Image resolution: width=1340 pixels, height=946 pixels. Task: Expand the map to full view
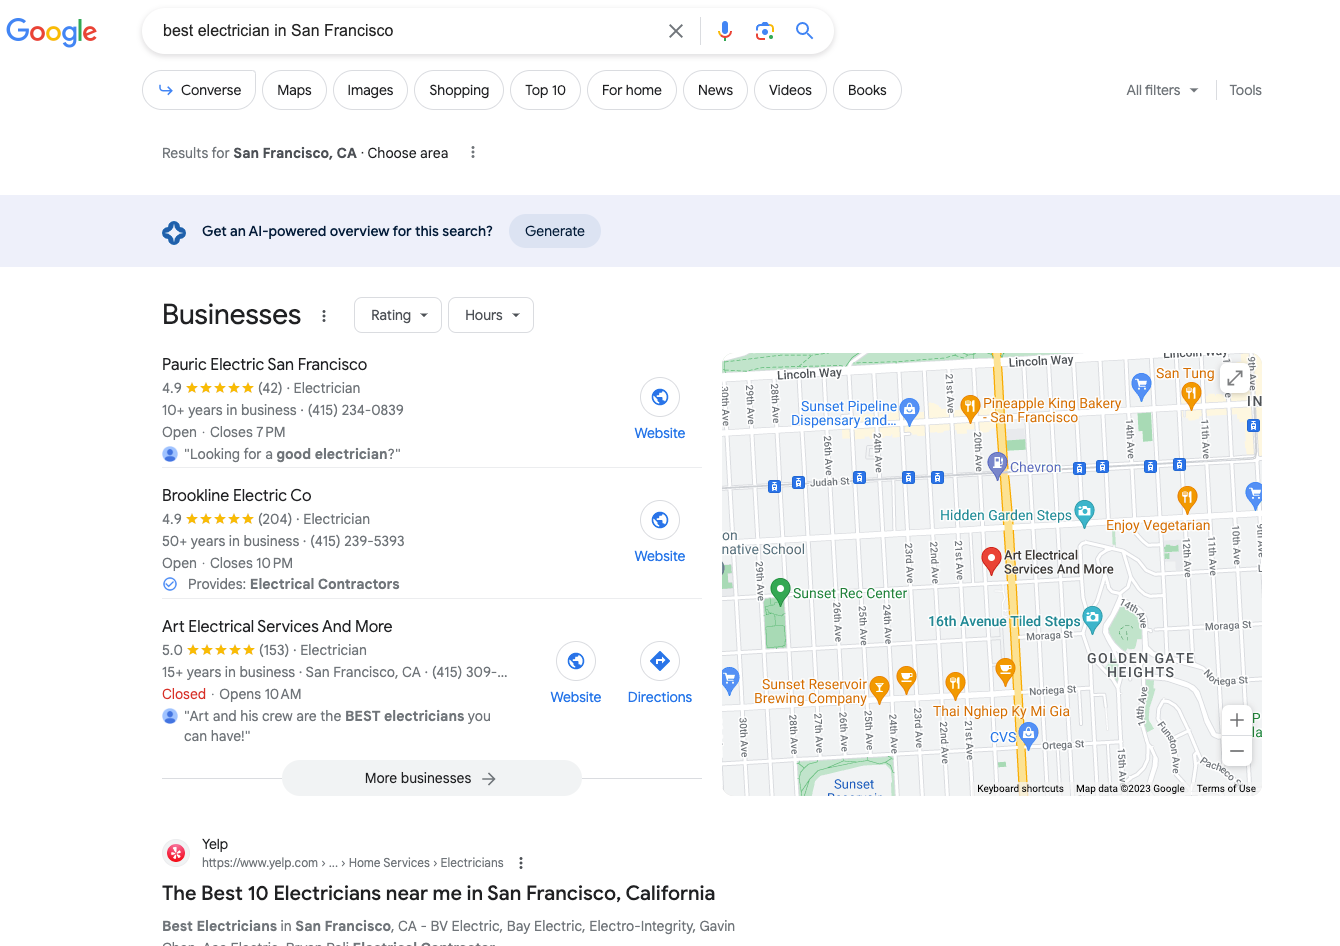pyautogui.click(x=1235, y=378)
